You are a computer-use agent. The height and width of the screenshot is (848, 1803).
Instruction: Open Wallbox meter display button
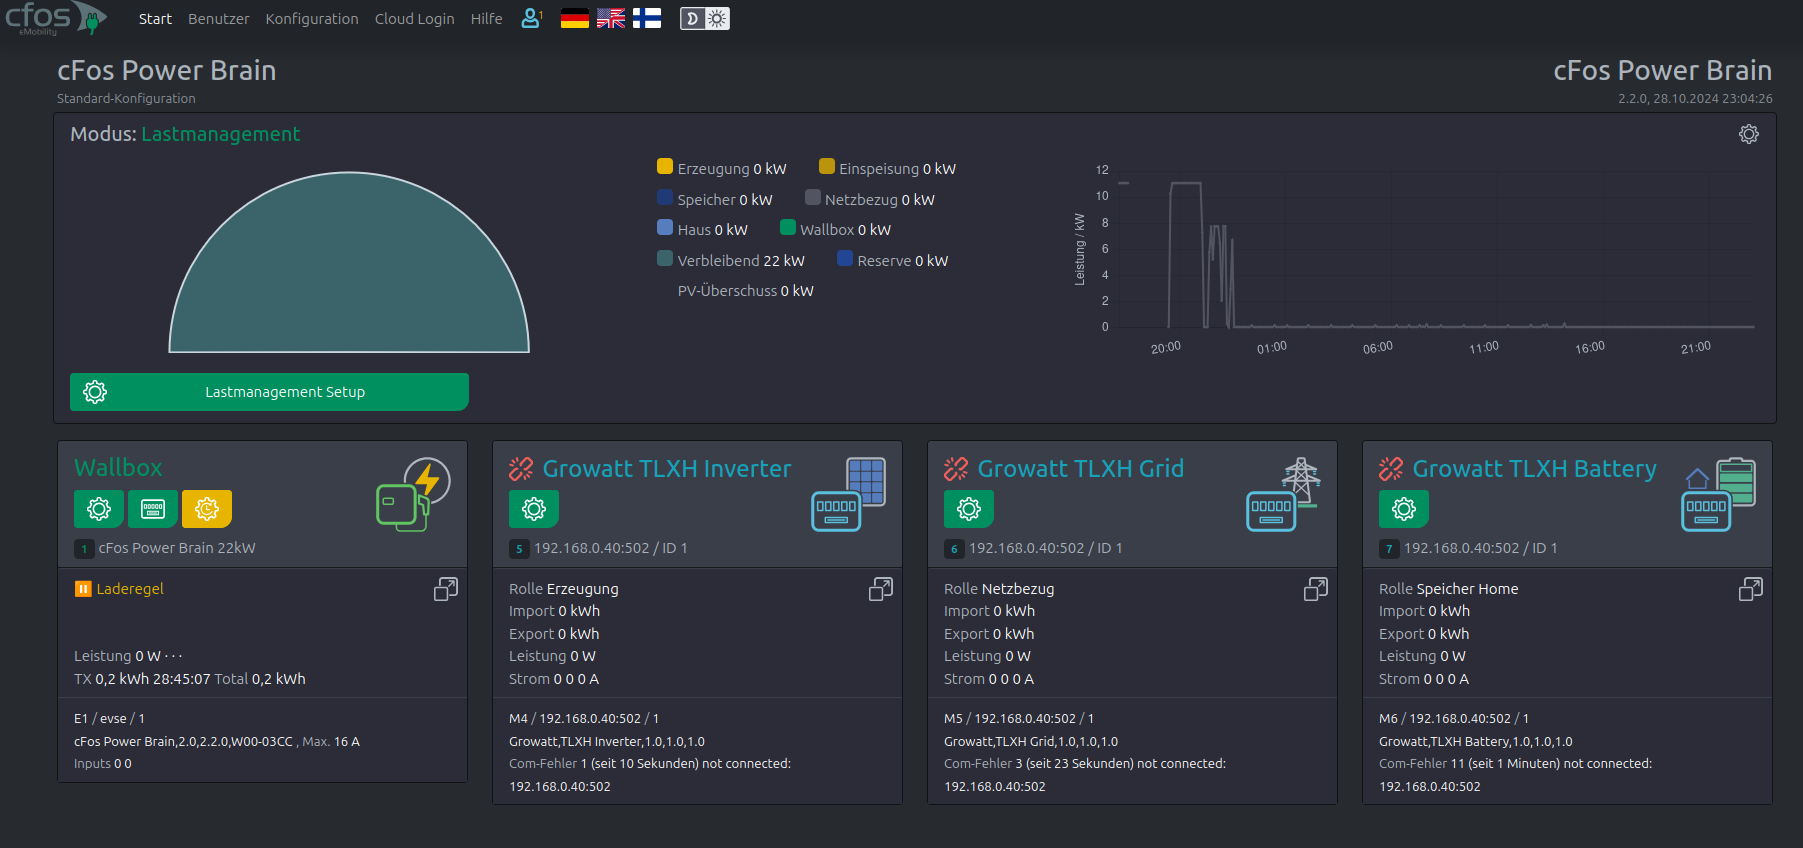pyautogui.click(x=153, y=509)
